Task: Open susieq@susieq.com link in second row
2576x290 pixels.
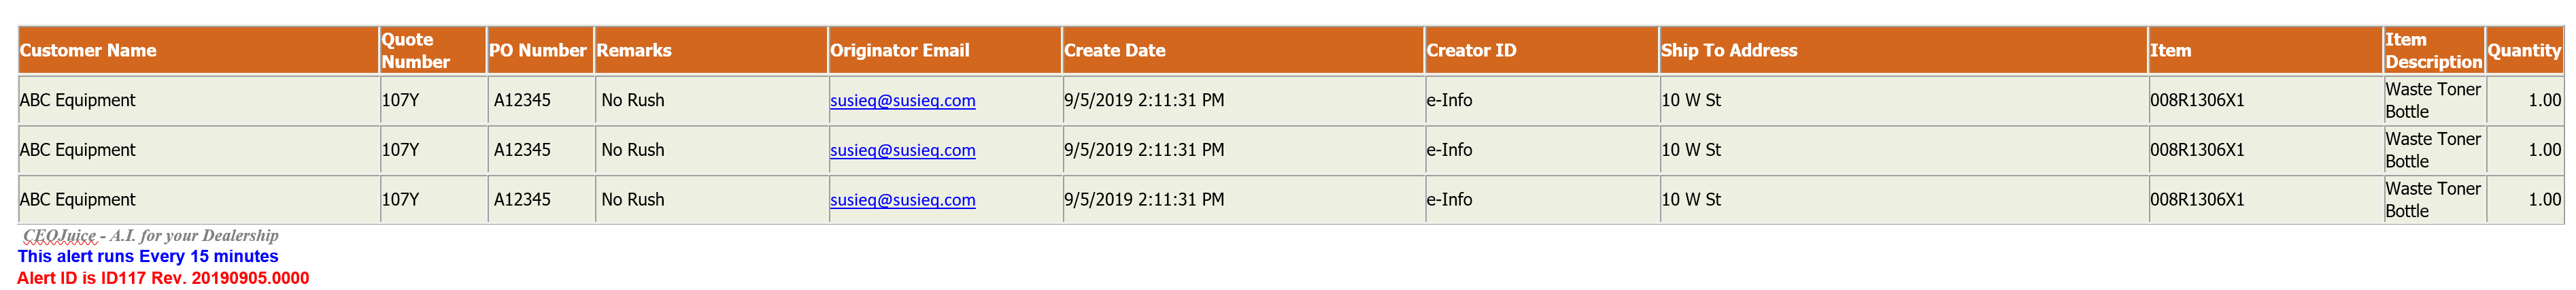Action: pyautogui.click(x=902, y=150)
